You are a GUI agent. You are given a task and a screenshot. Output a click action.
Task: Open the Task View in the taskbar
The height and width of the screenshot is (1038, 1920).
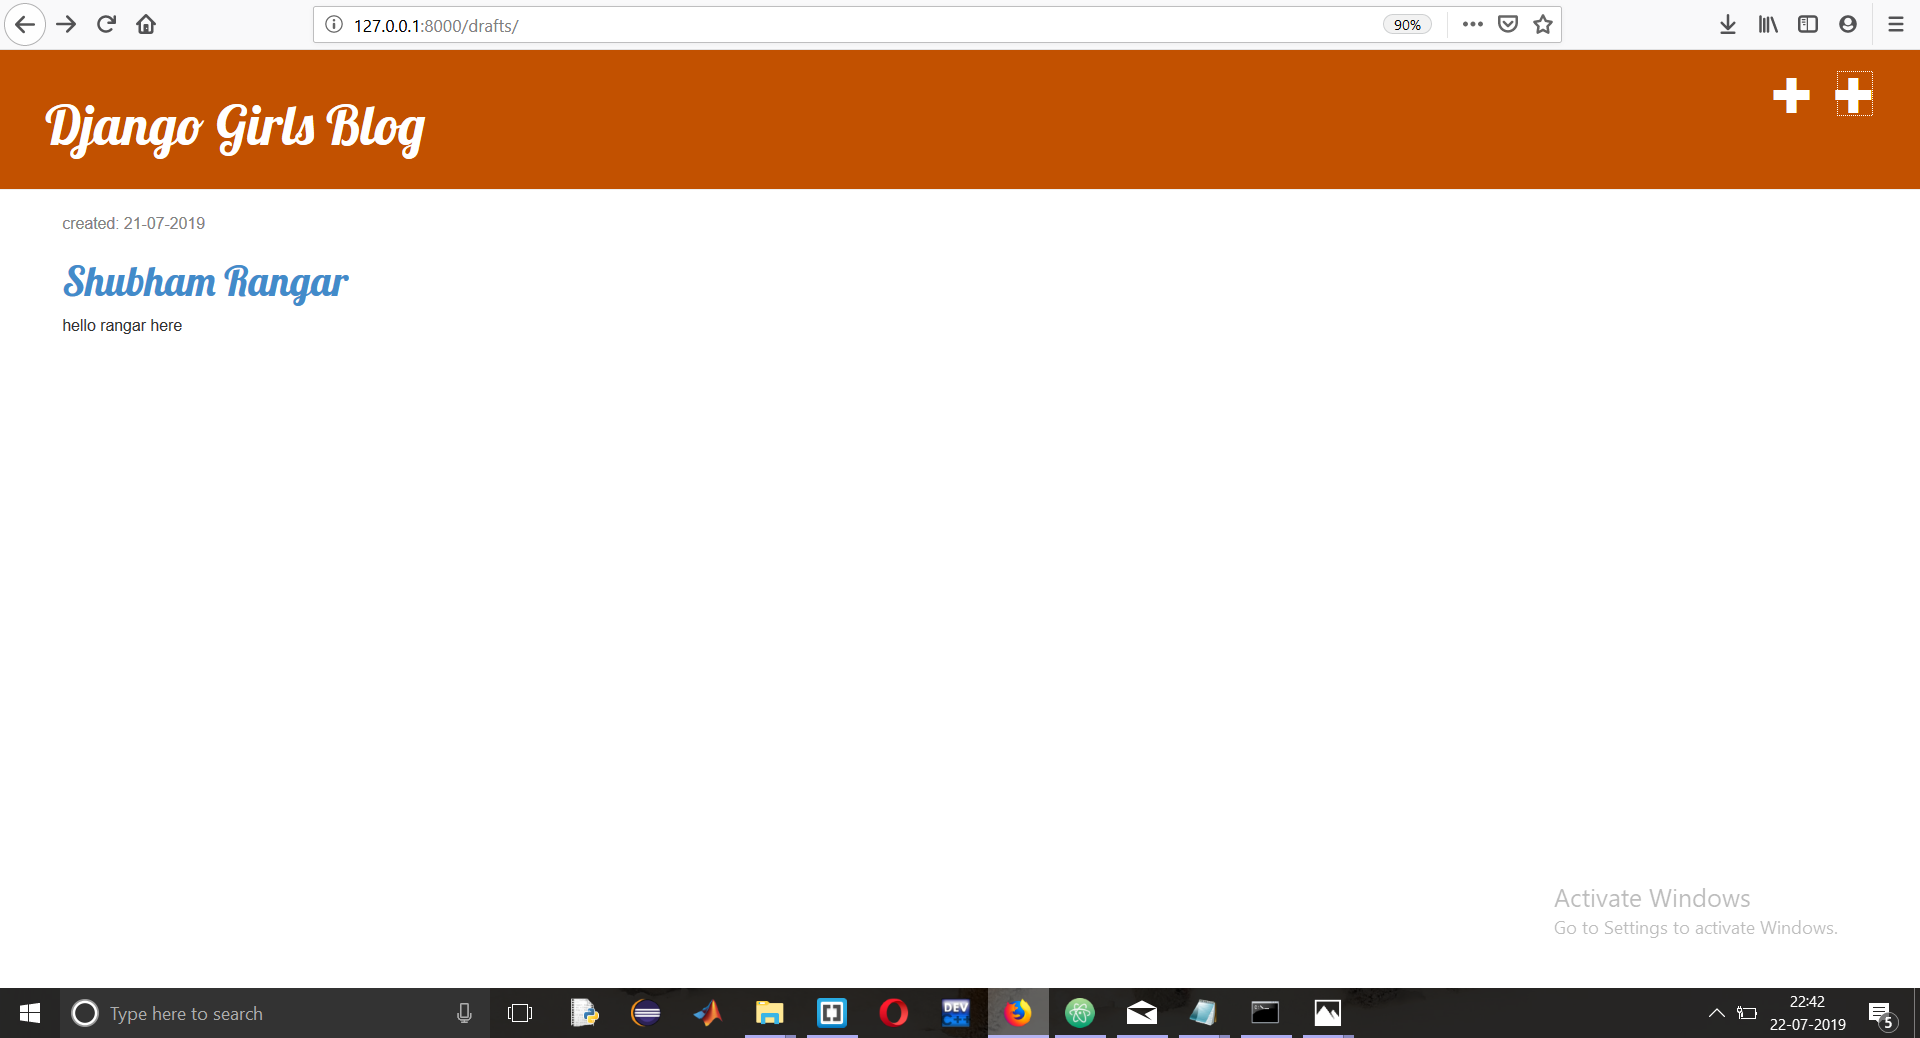pyautogui.click(x=519, y=1013)
